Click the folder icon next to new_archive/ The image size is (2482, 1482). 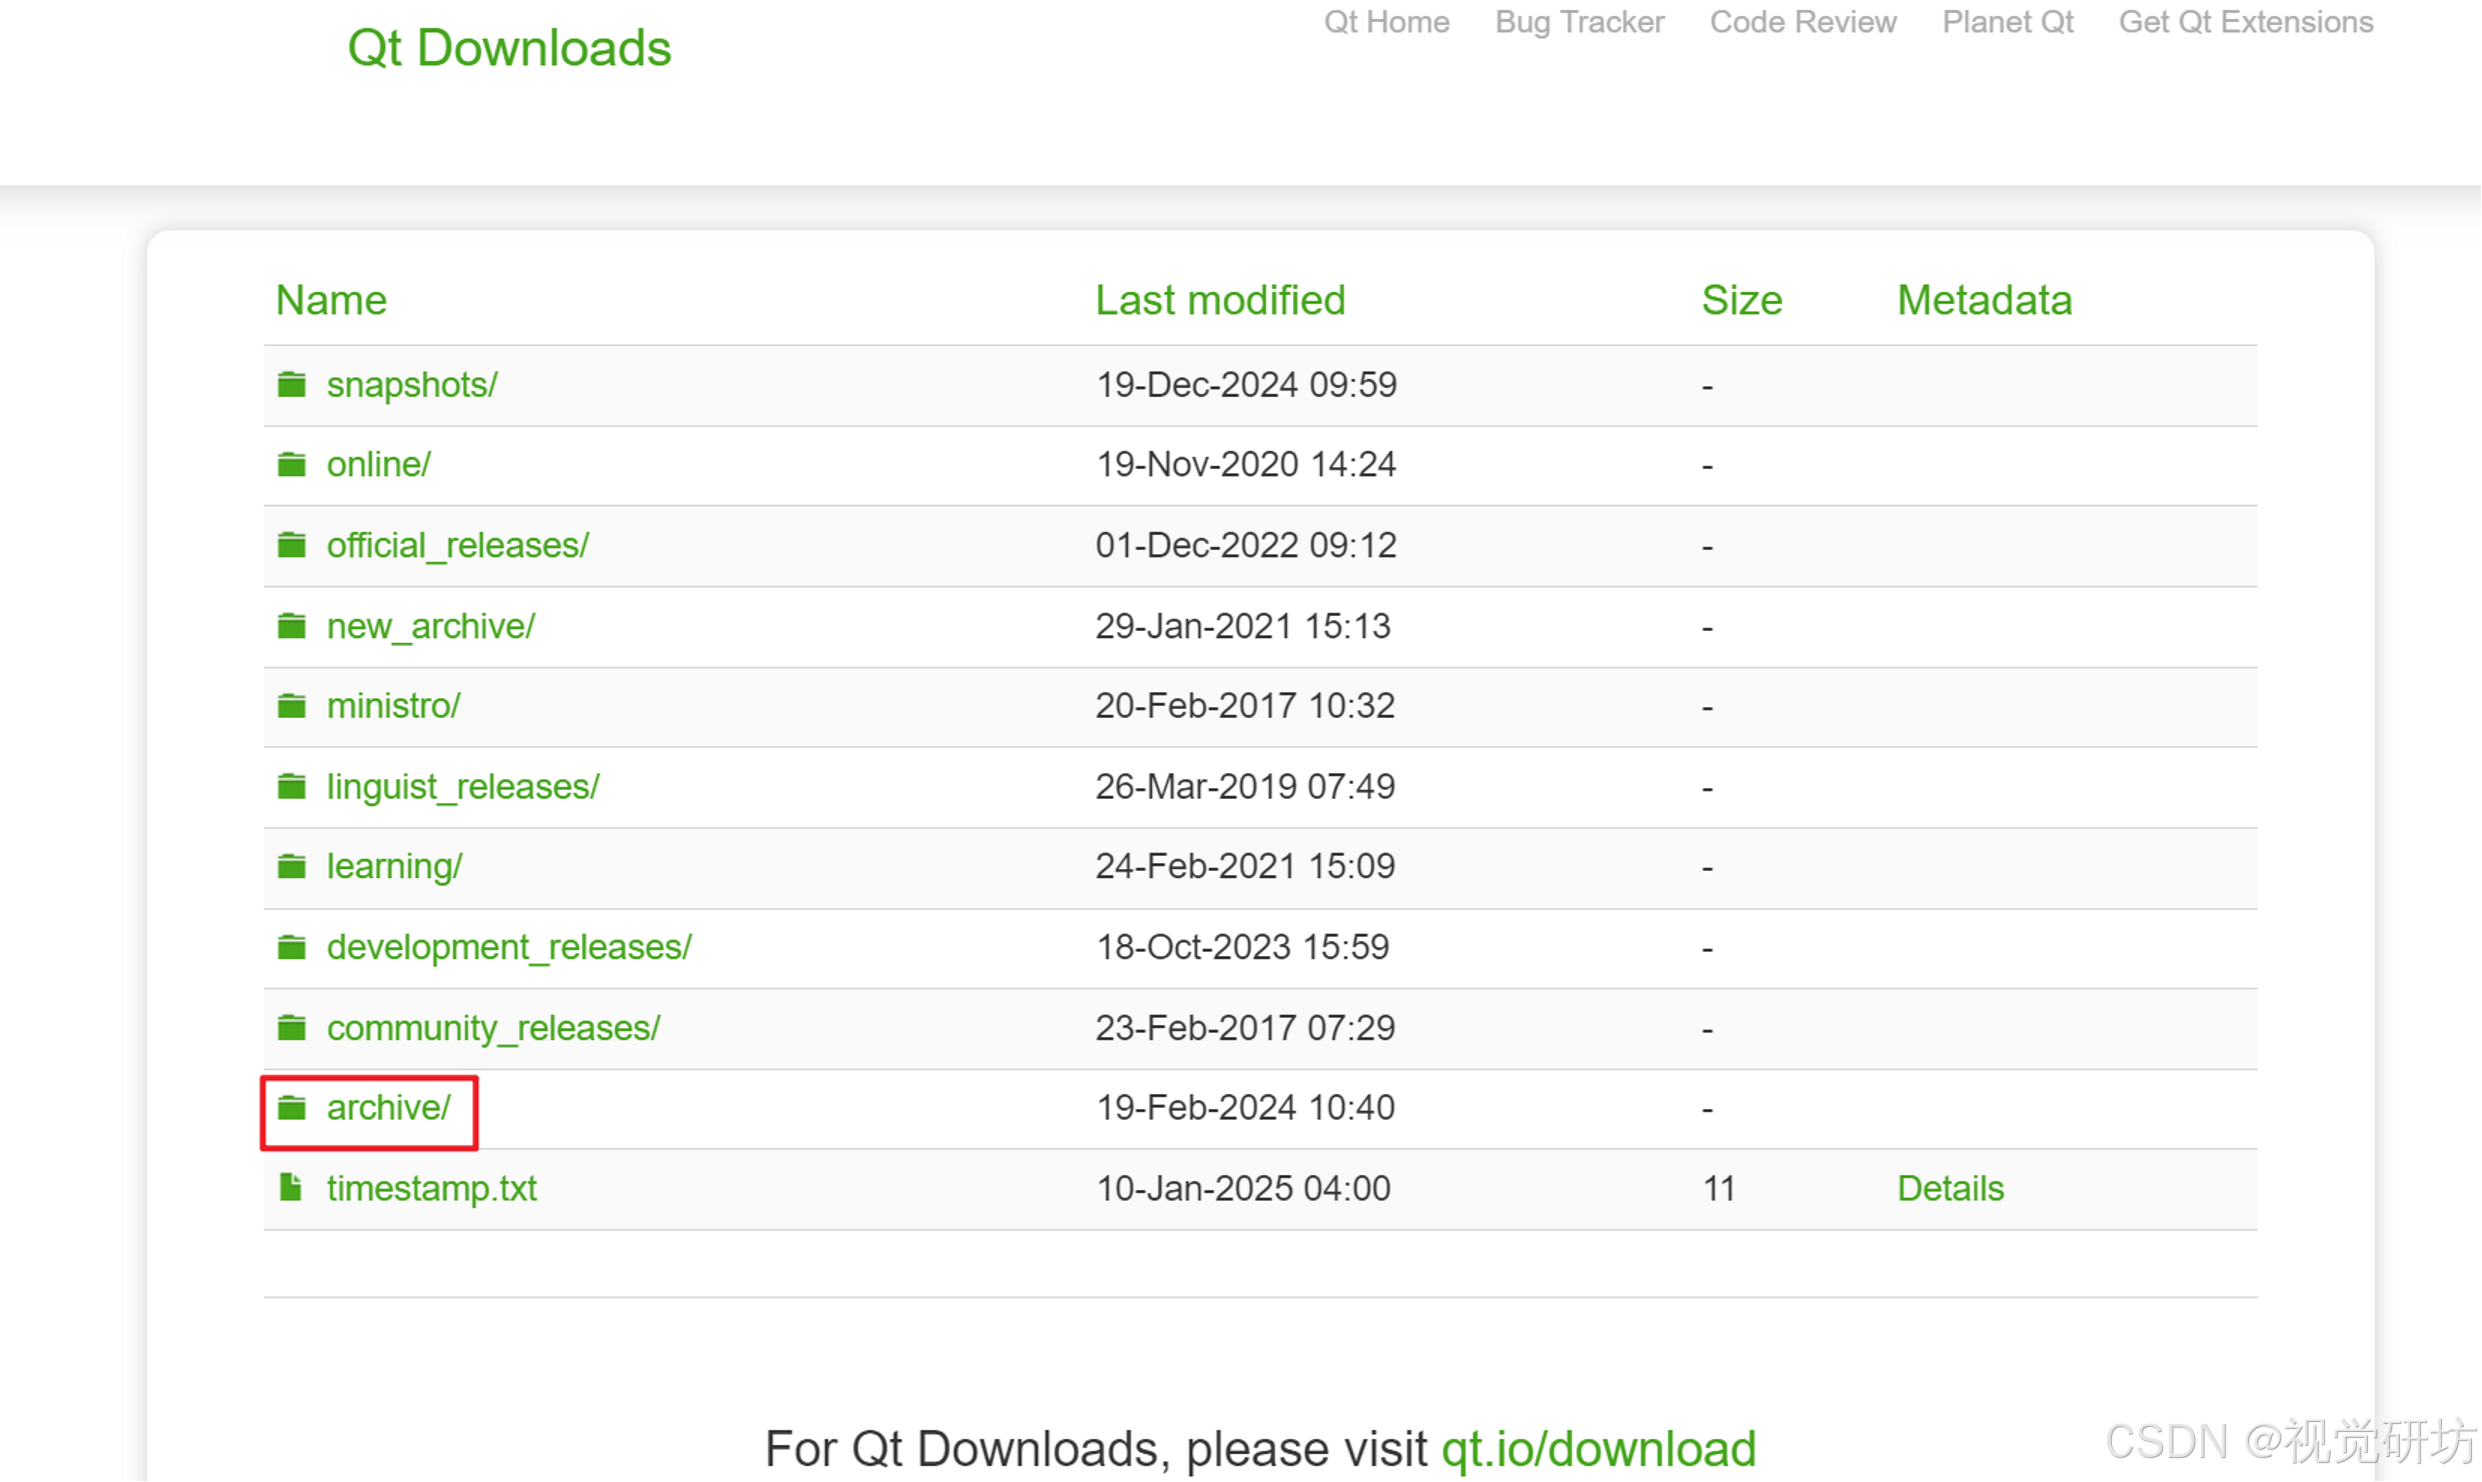(291, 626)
